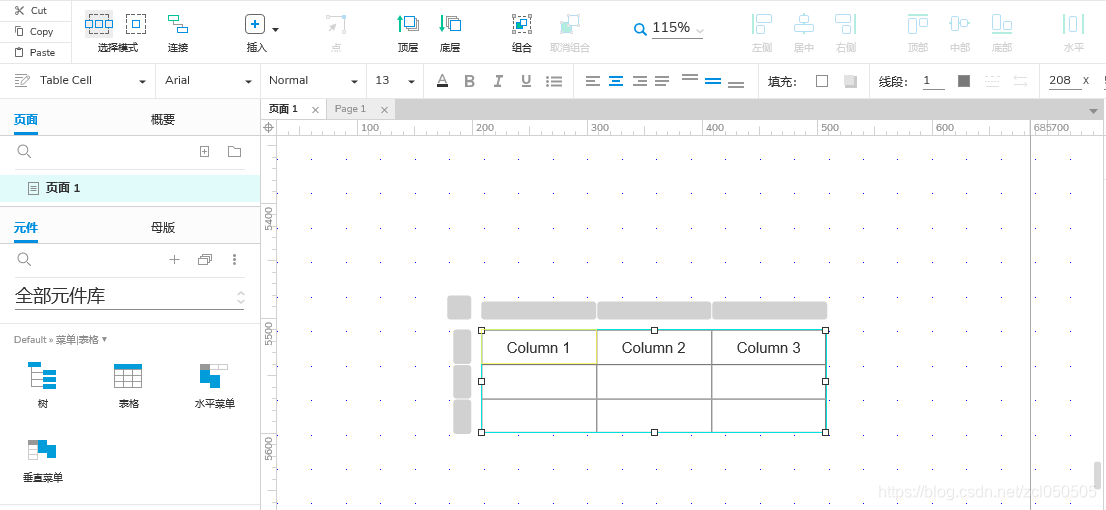Screen dimensions: 1106x510
Task: Bring widget to front with 顶层
Action: [x=408, y=24]
